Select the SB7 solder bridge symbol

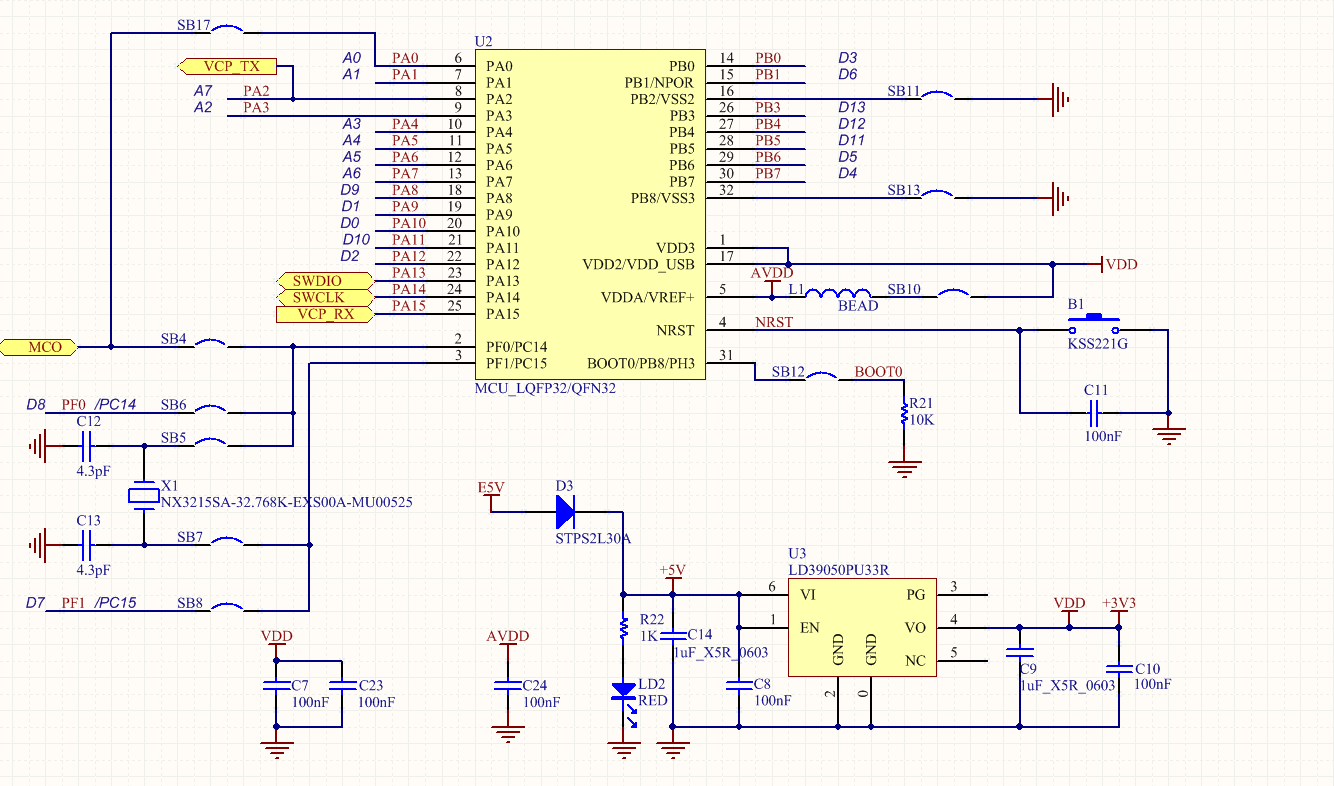(226, 543)
